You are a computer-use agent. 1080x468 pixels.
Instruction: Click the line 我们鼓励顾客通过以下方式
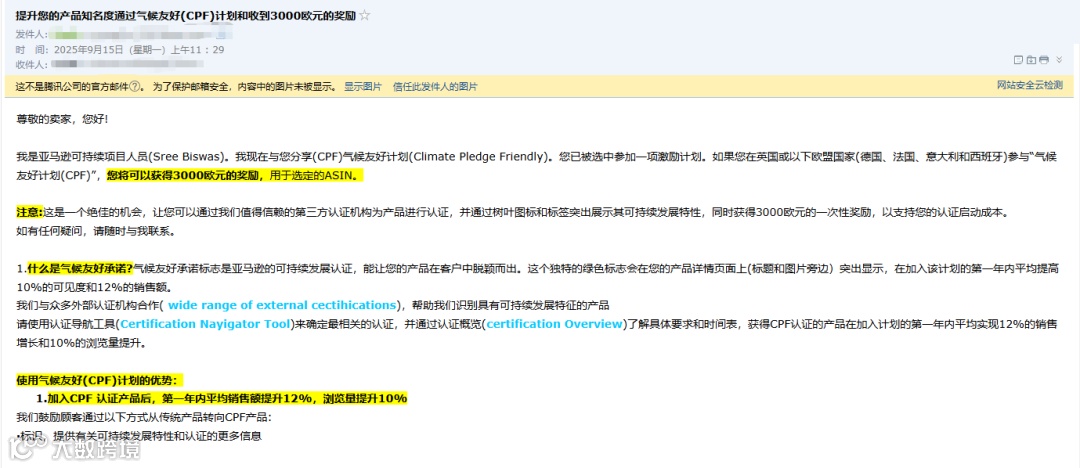(x=143, y=417)
